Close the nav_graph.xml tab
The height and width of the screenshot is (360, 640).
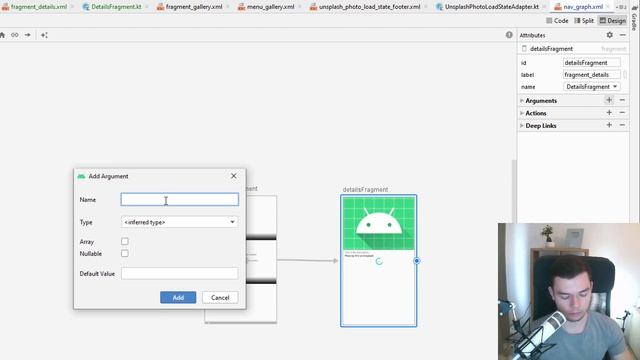pyautogui.click(x=608, y=7)
